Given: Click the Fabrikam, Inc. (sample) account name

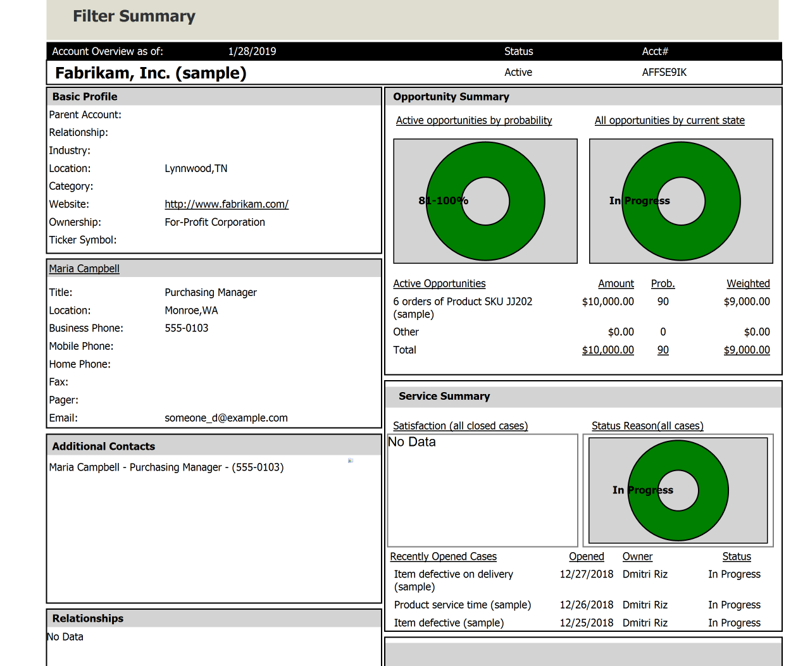Looking at the screenshot, I should click(151, 73).
